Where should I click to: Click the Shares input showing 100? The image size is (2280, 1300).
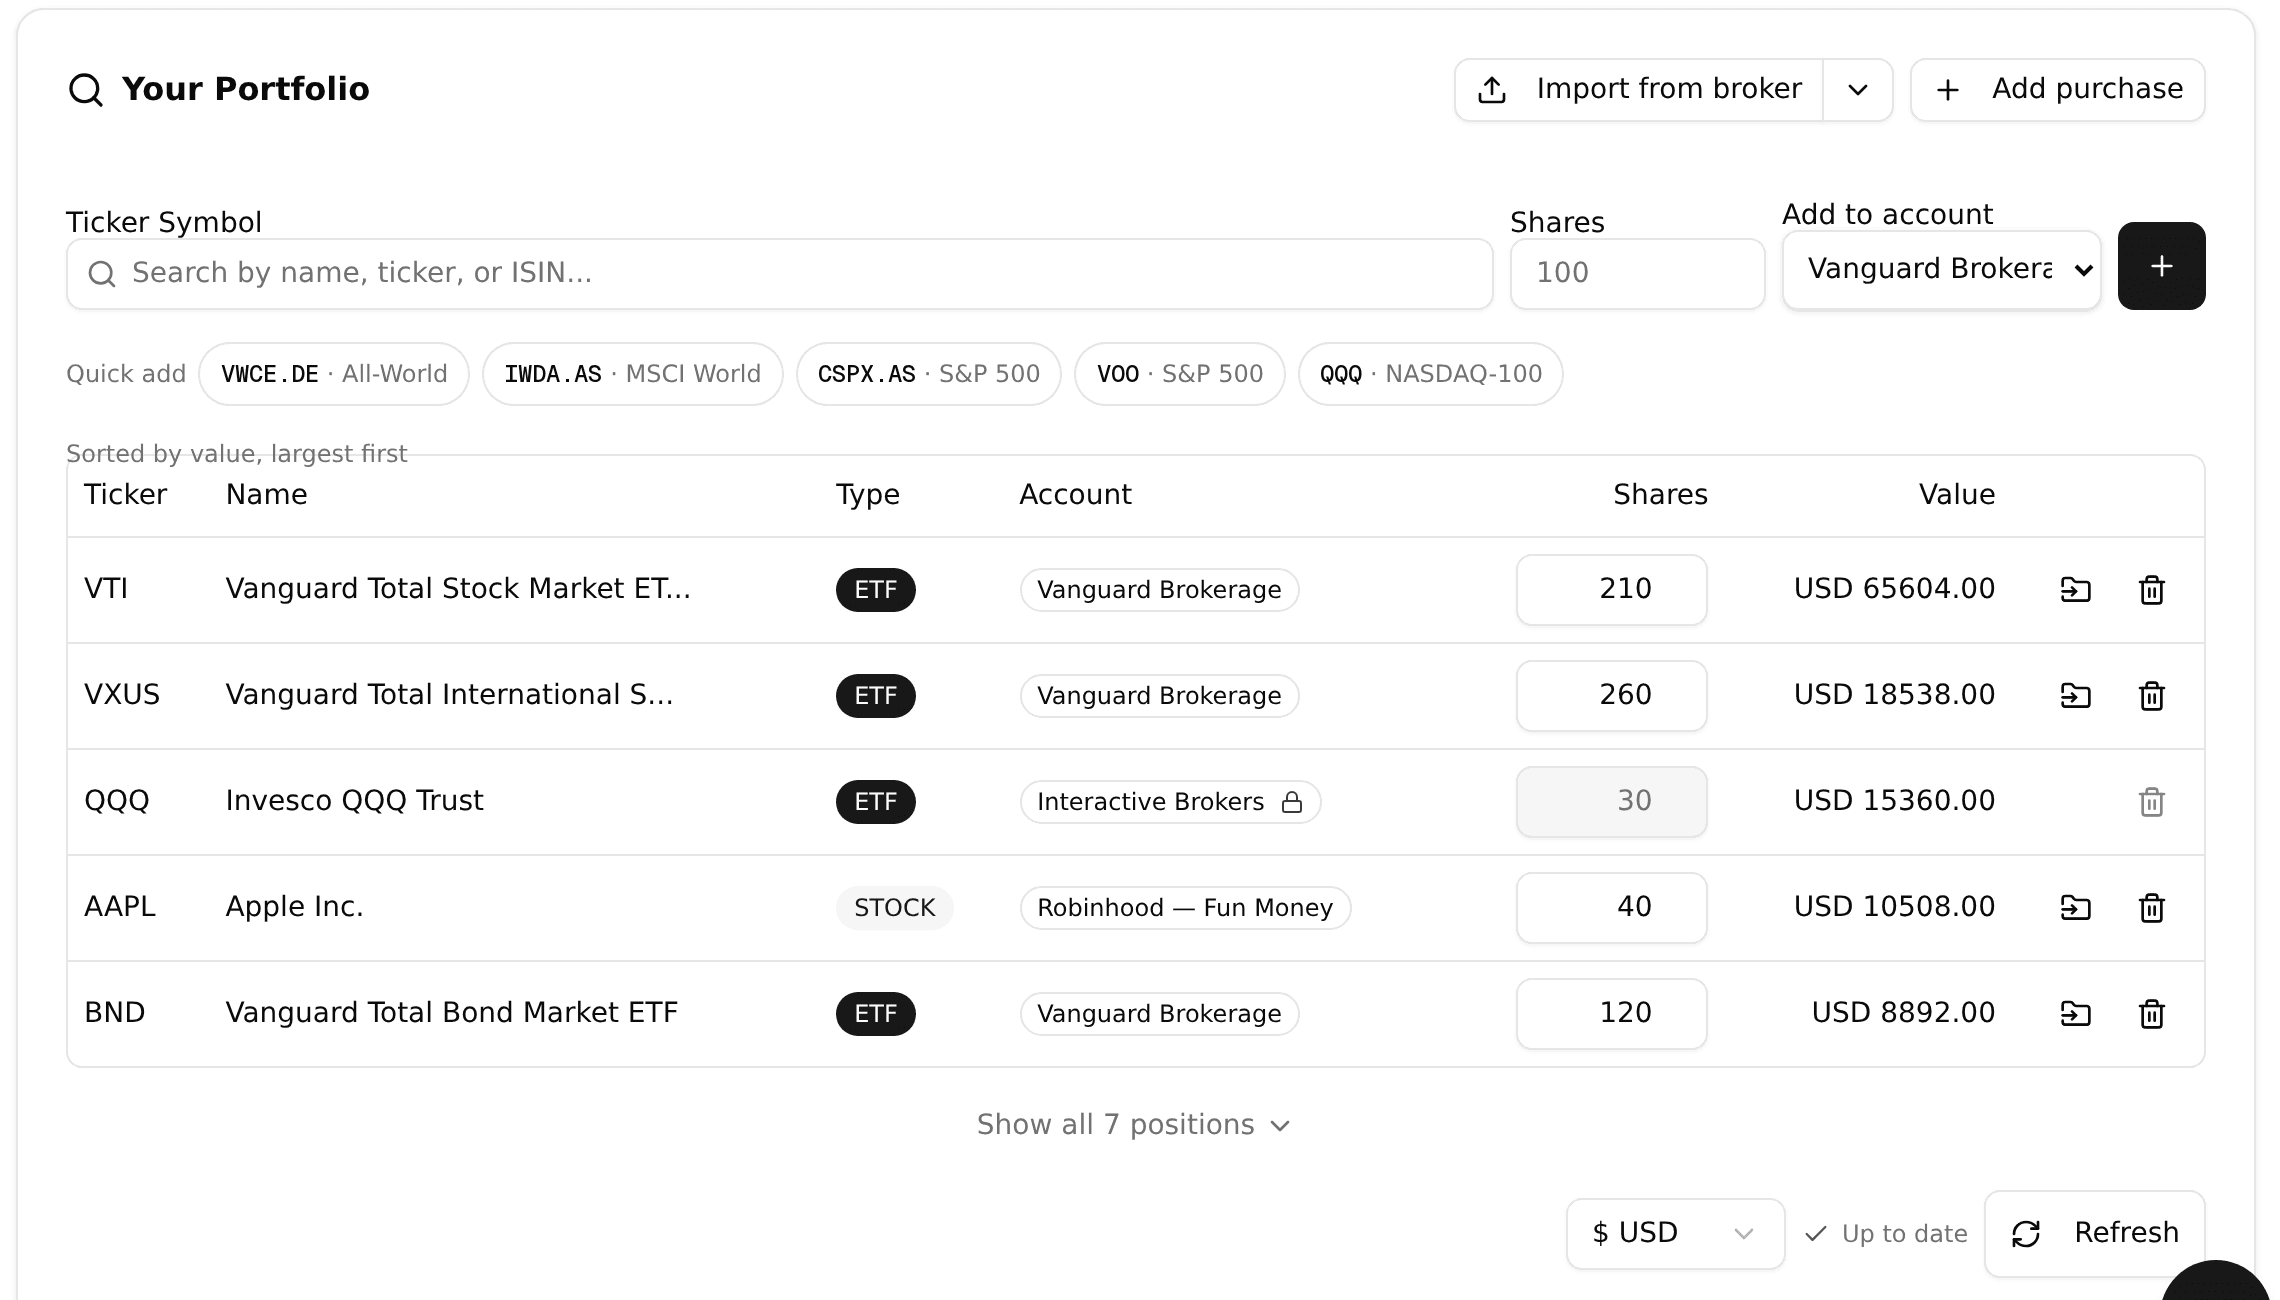coord(1637,273)
